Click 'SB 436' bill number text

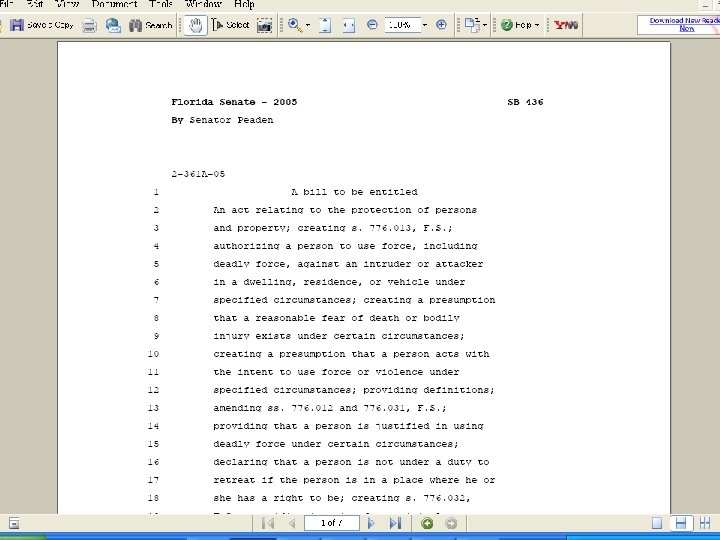point(525,102)
